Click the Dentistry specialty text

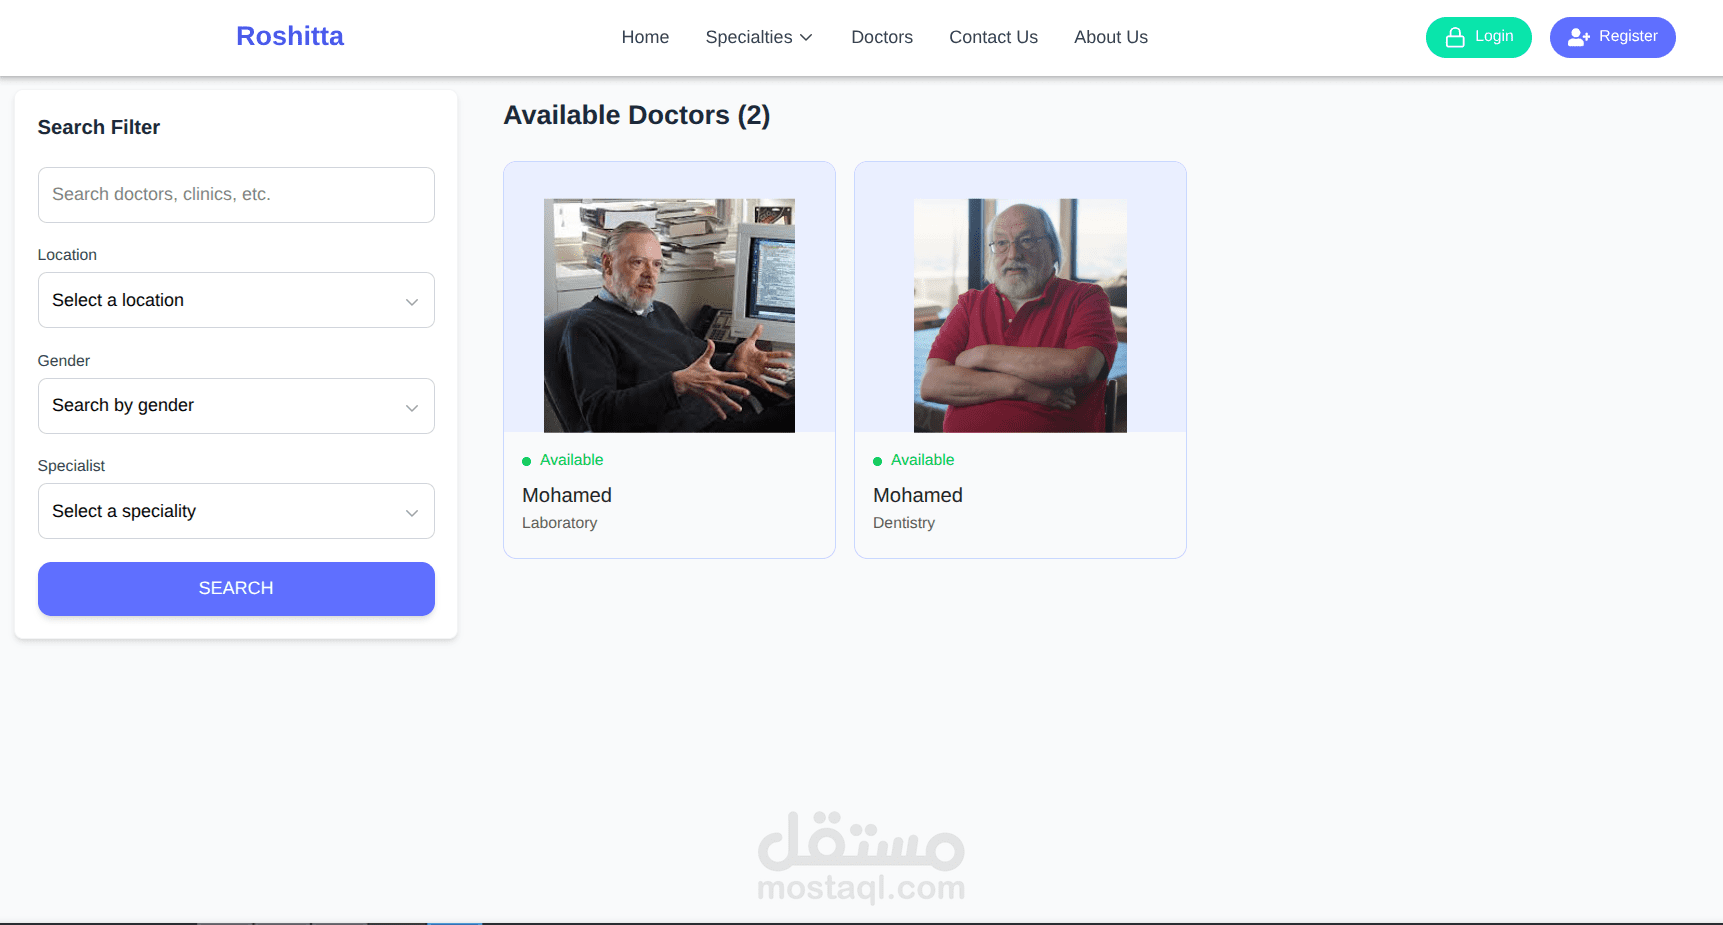pos(904,523)
